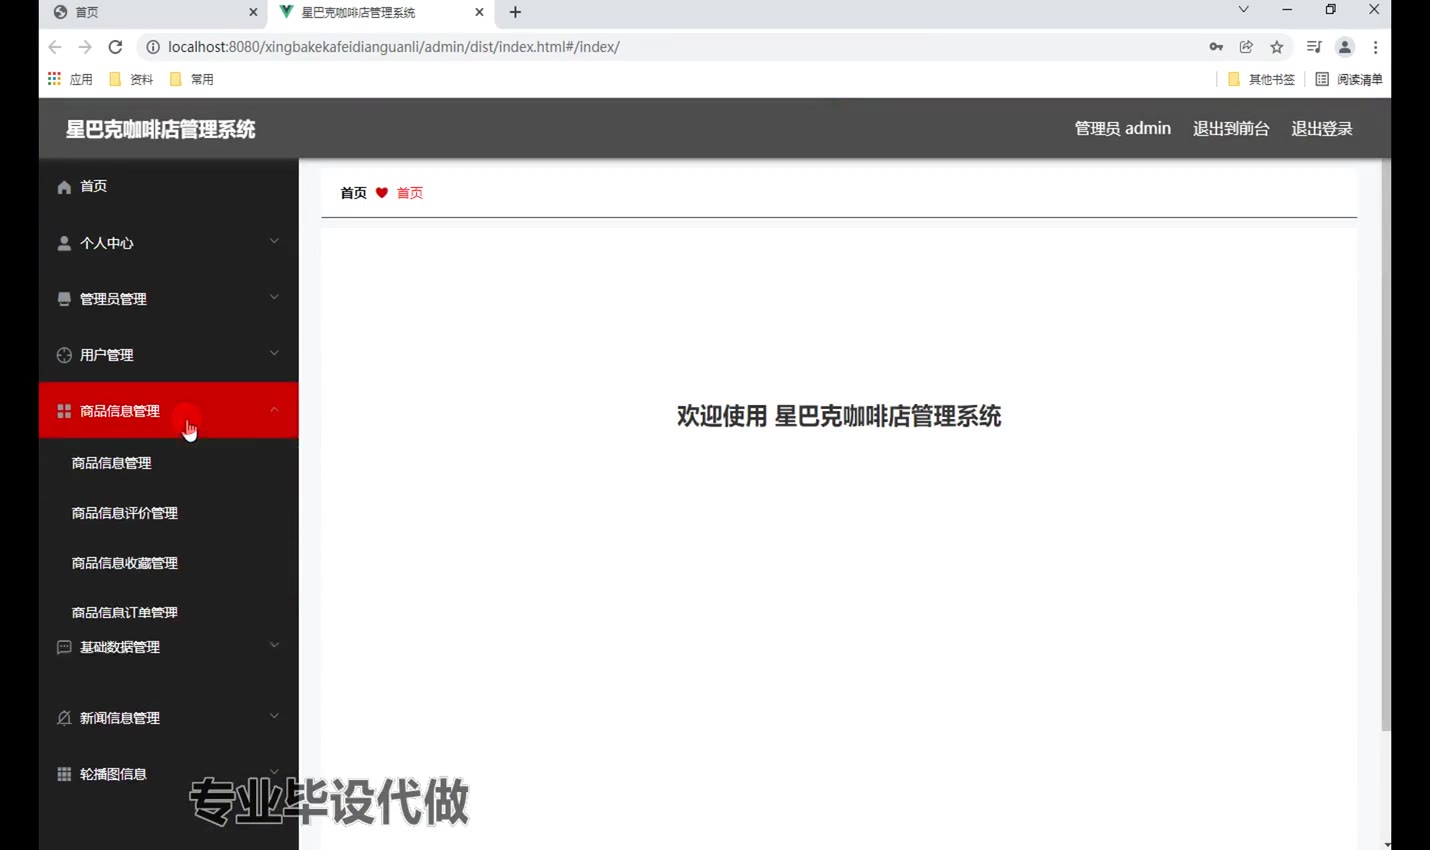Screen dimensions: 1430x850
Task: Expand the 用户管理 chevron
Action: [x=274, y=353]
